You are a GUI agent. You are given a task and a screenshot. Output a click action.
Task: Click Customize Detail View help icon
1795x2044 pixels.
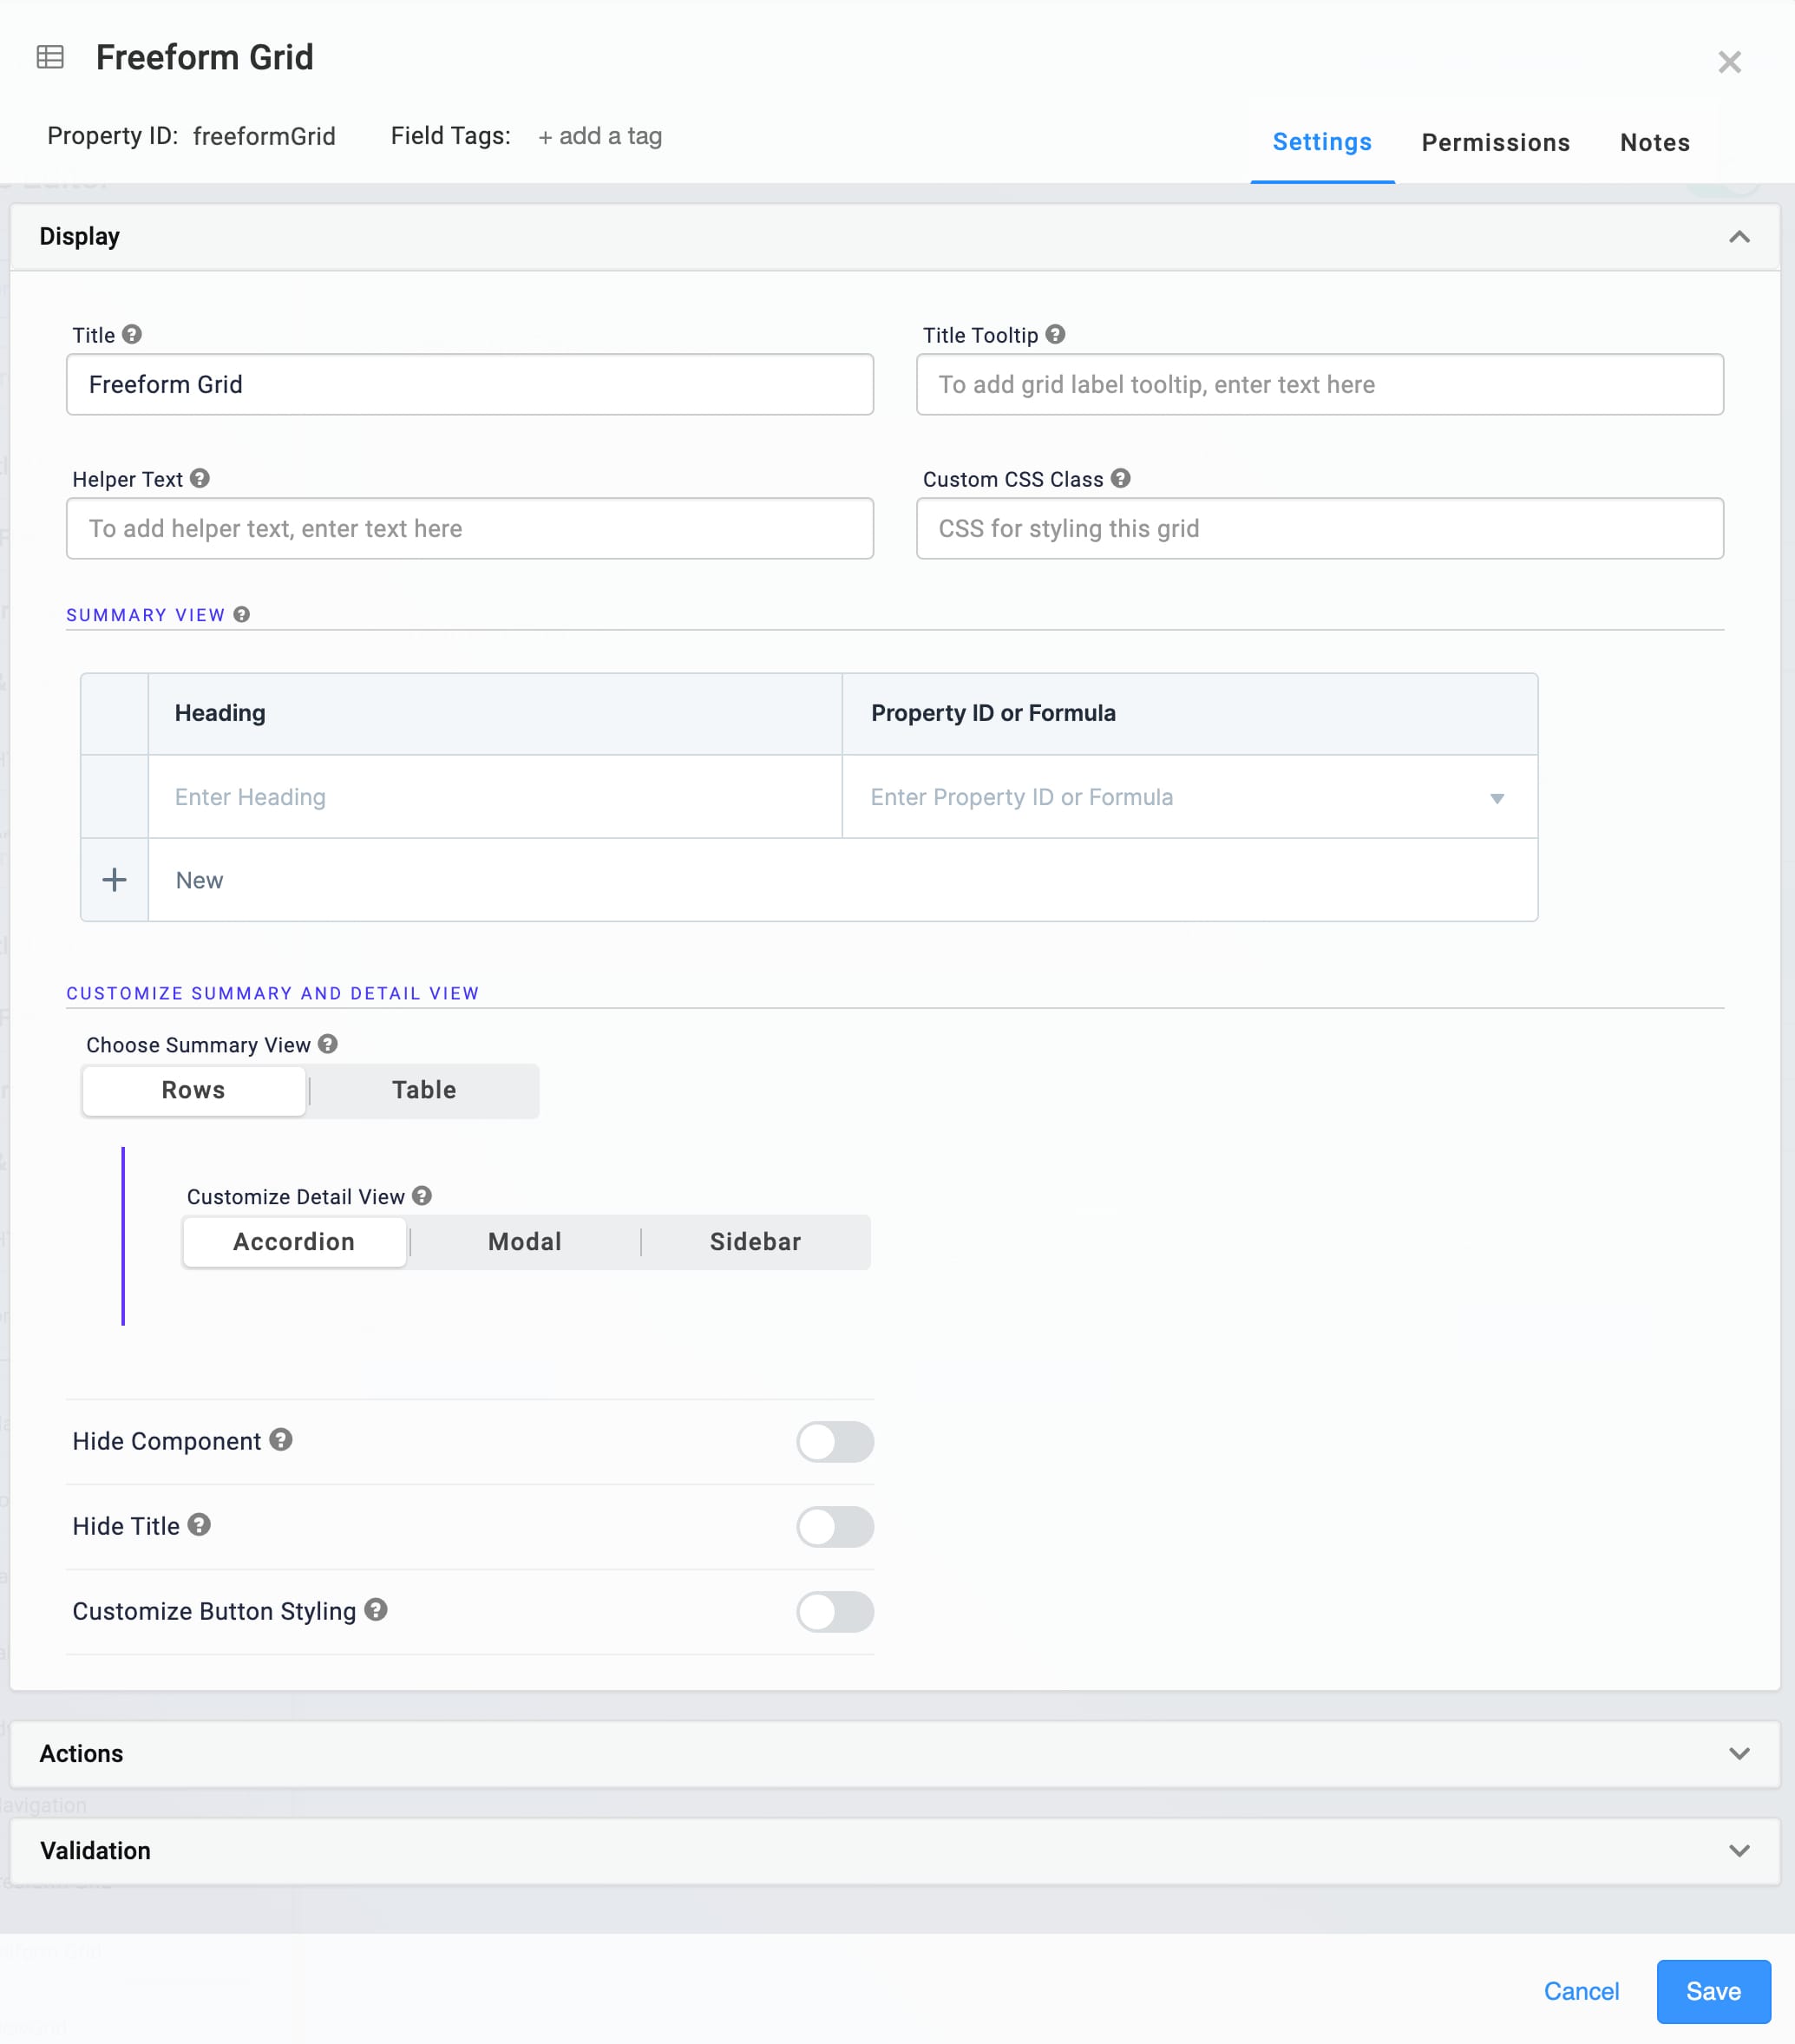click(422, 1195)
